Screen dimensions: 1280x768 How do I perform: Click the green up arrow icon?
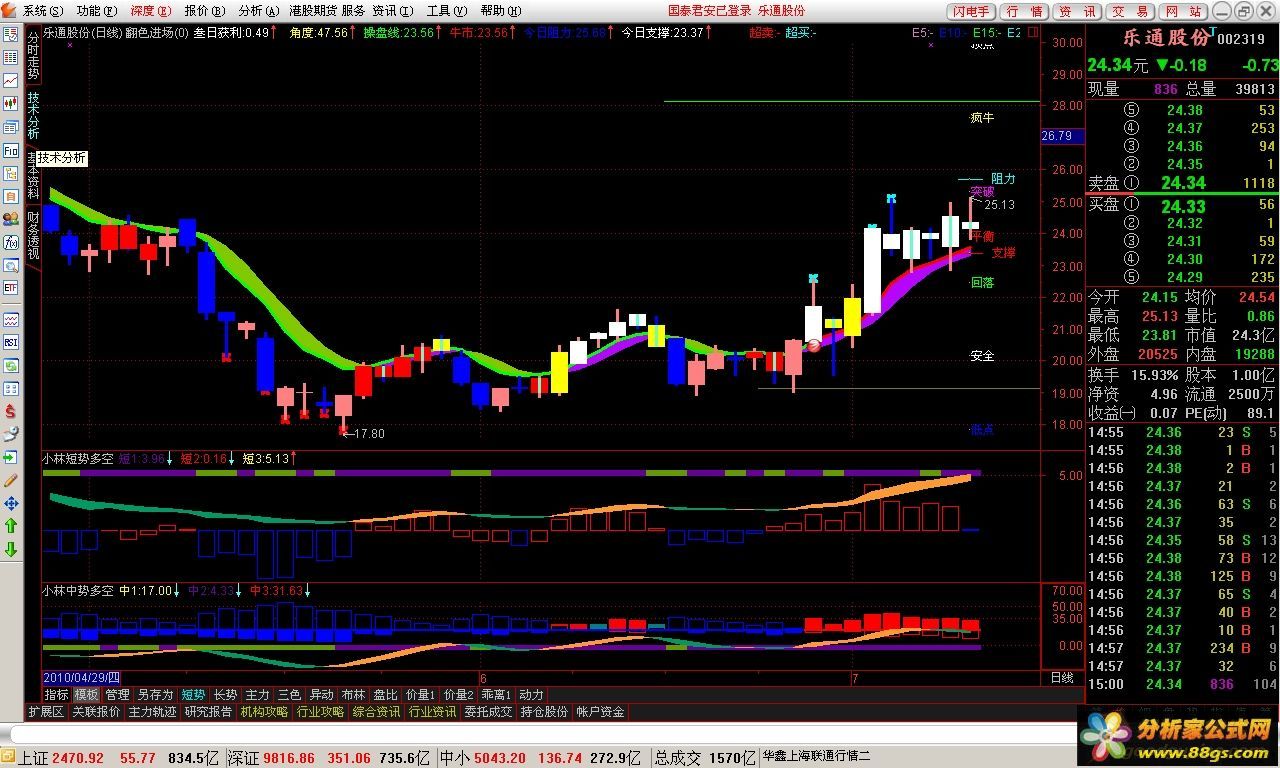(x=10, y=526)
